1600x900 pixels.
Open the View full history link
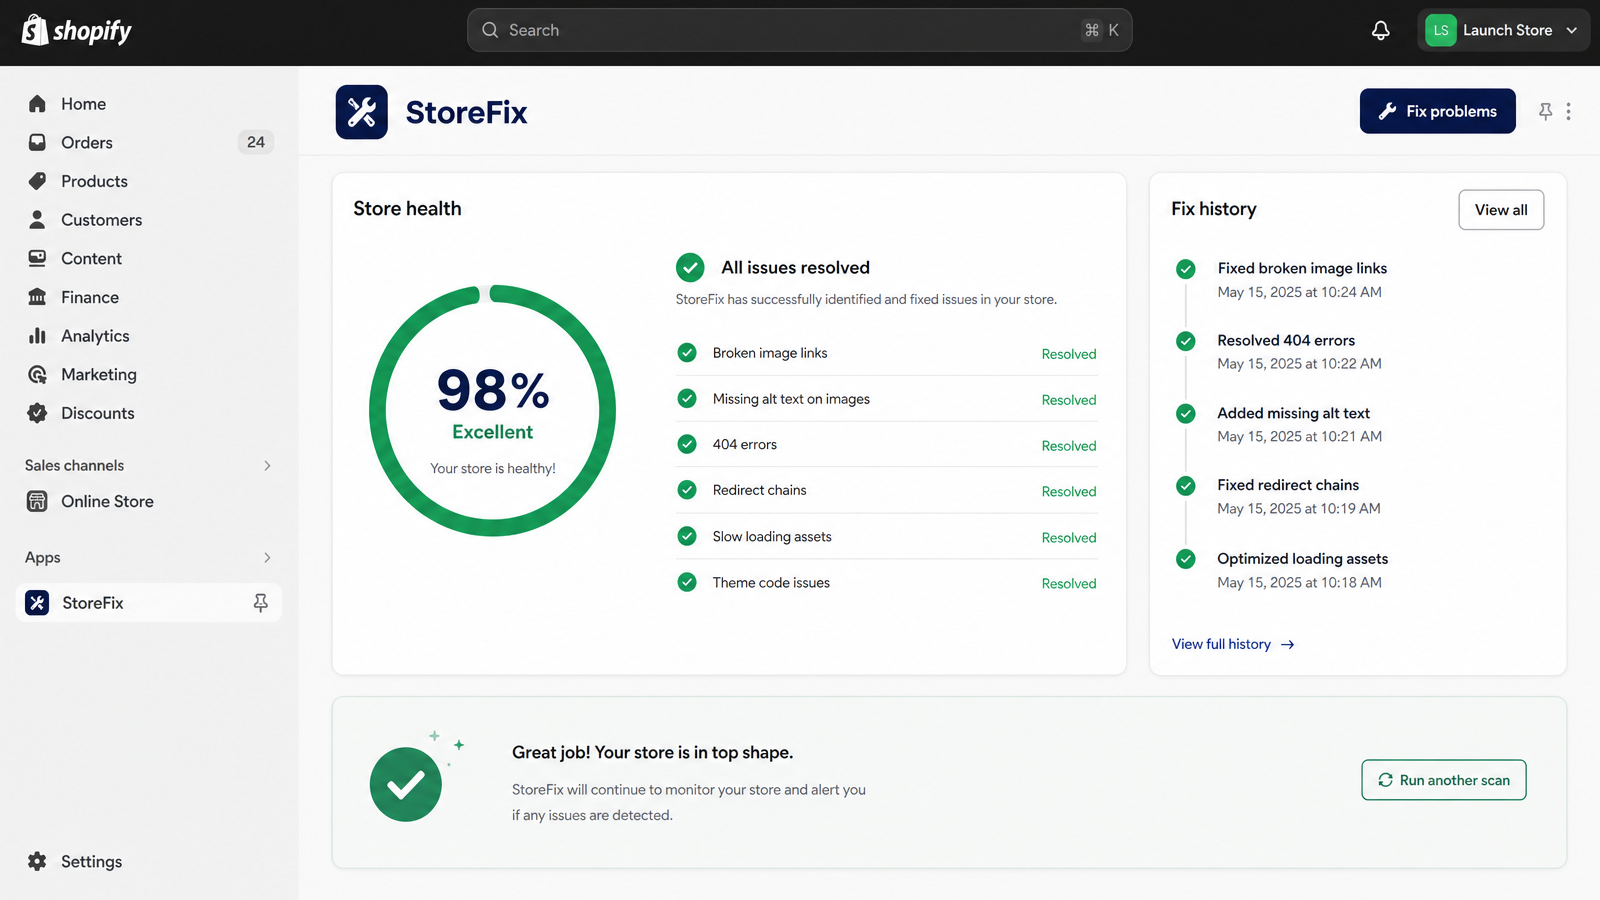tap(1233, 644)
